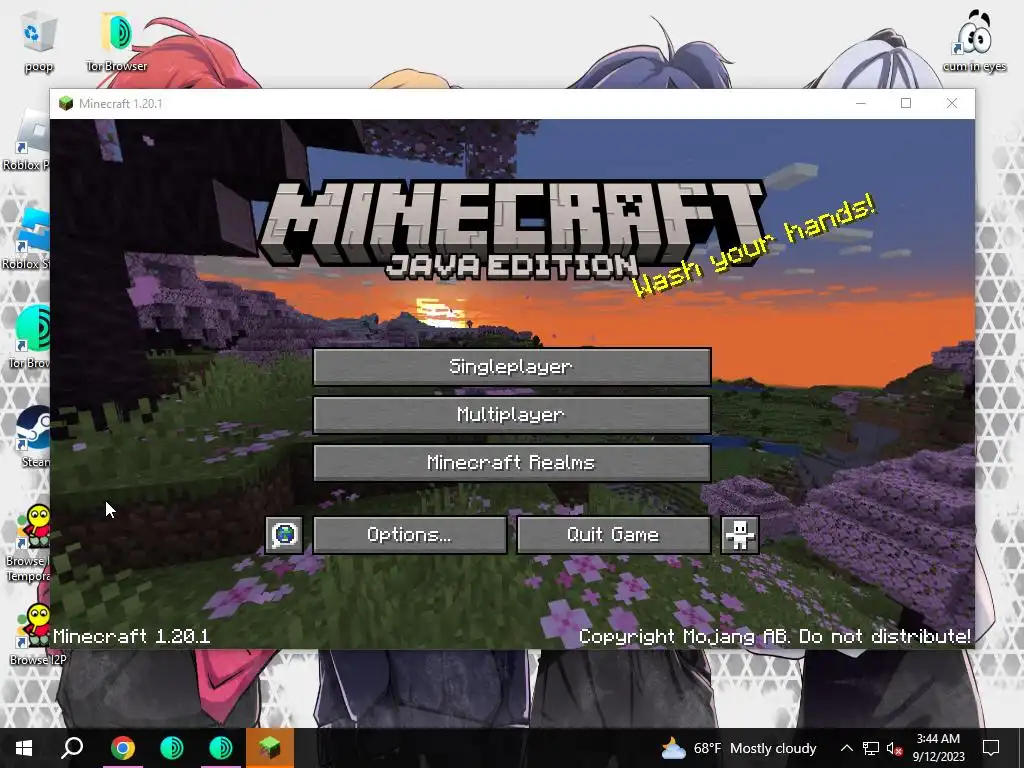Click Copyright Mojang AB credits text

click(x=775, y=636)
